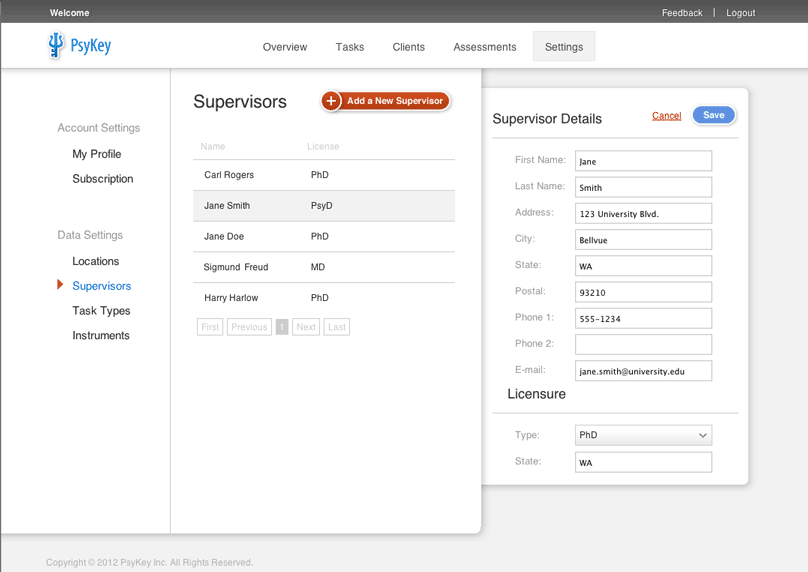The image size is (808, 572).
Task: Click the First pagination button
Action: pos(210,327)
